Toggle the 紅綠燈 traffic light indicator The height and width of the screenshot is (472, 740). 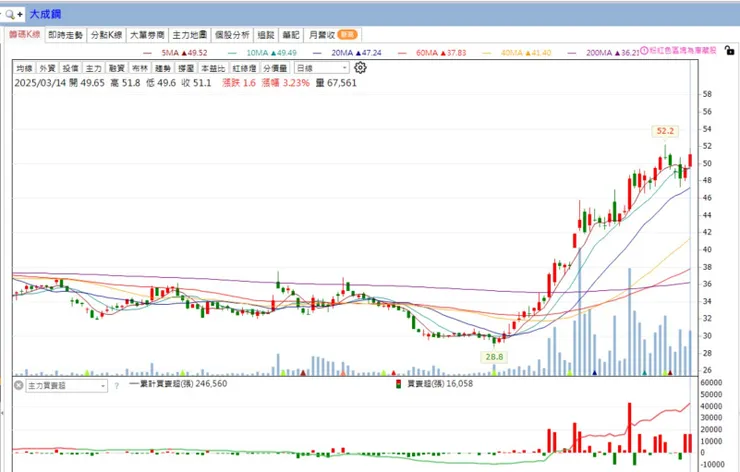click(x=244, y=68)
